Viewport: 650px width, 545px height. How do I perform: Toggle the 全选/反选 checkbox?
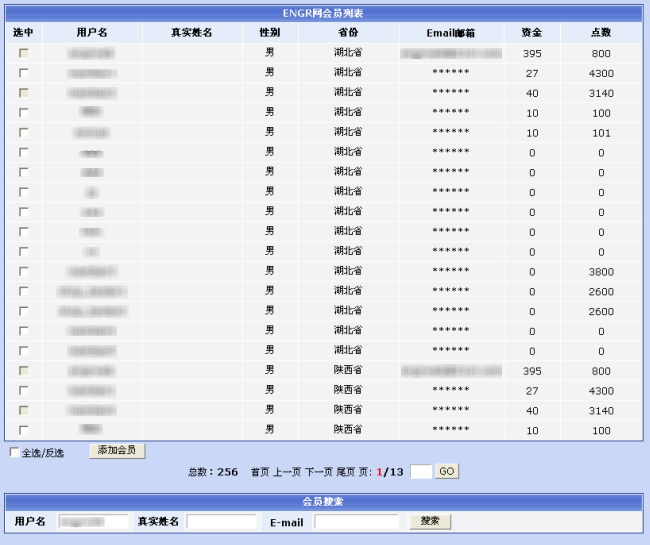14,452
